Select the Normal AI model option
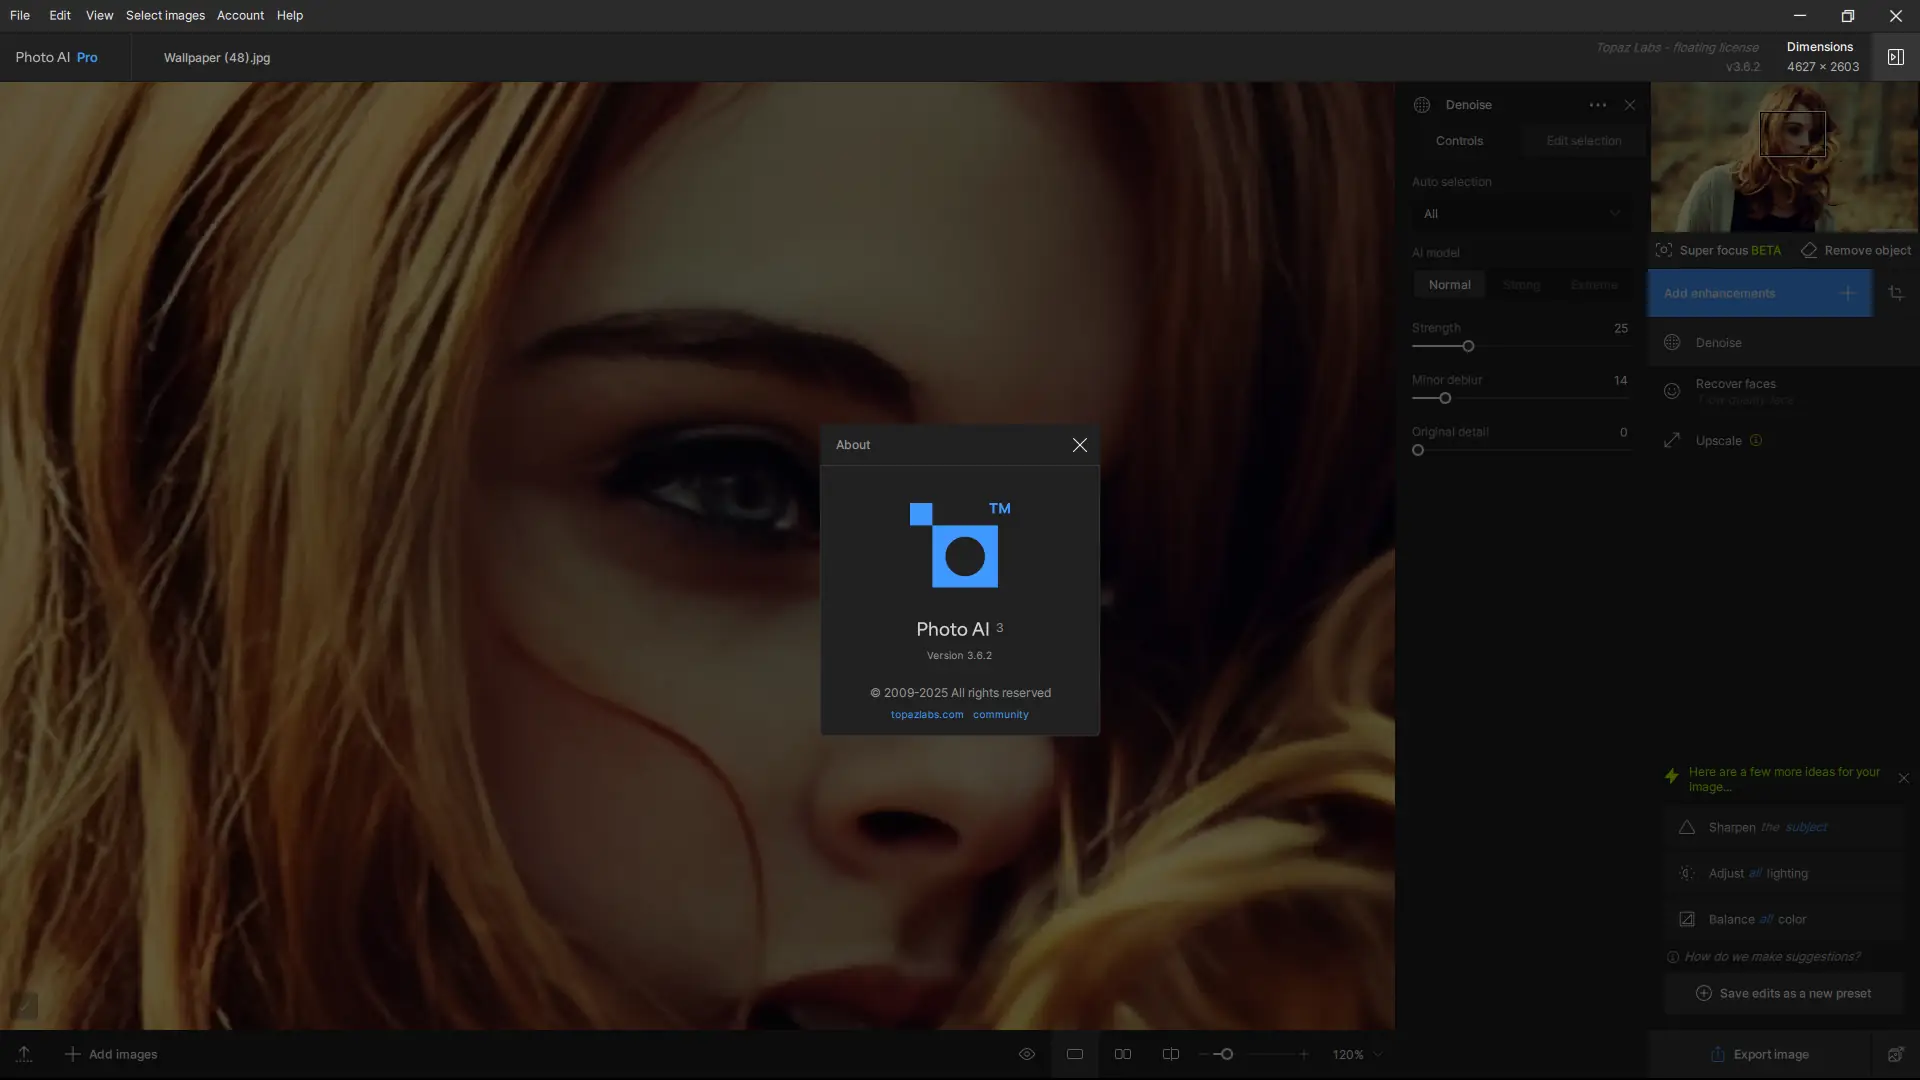The height and width of the screenshot is (1080, 1920). [1449, 285]
